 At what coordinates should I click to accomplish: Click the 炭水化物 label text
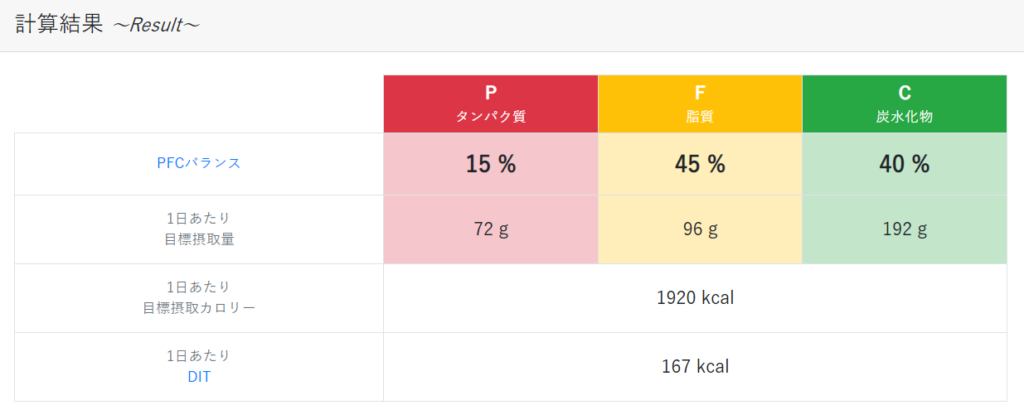904,117
